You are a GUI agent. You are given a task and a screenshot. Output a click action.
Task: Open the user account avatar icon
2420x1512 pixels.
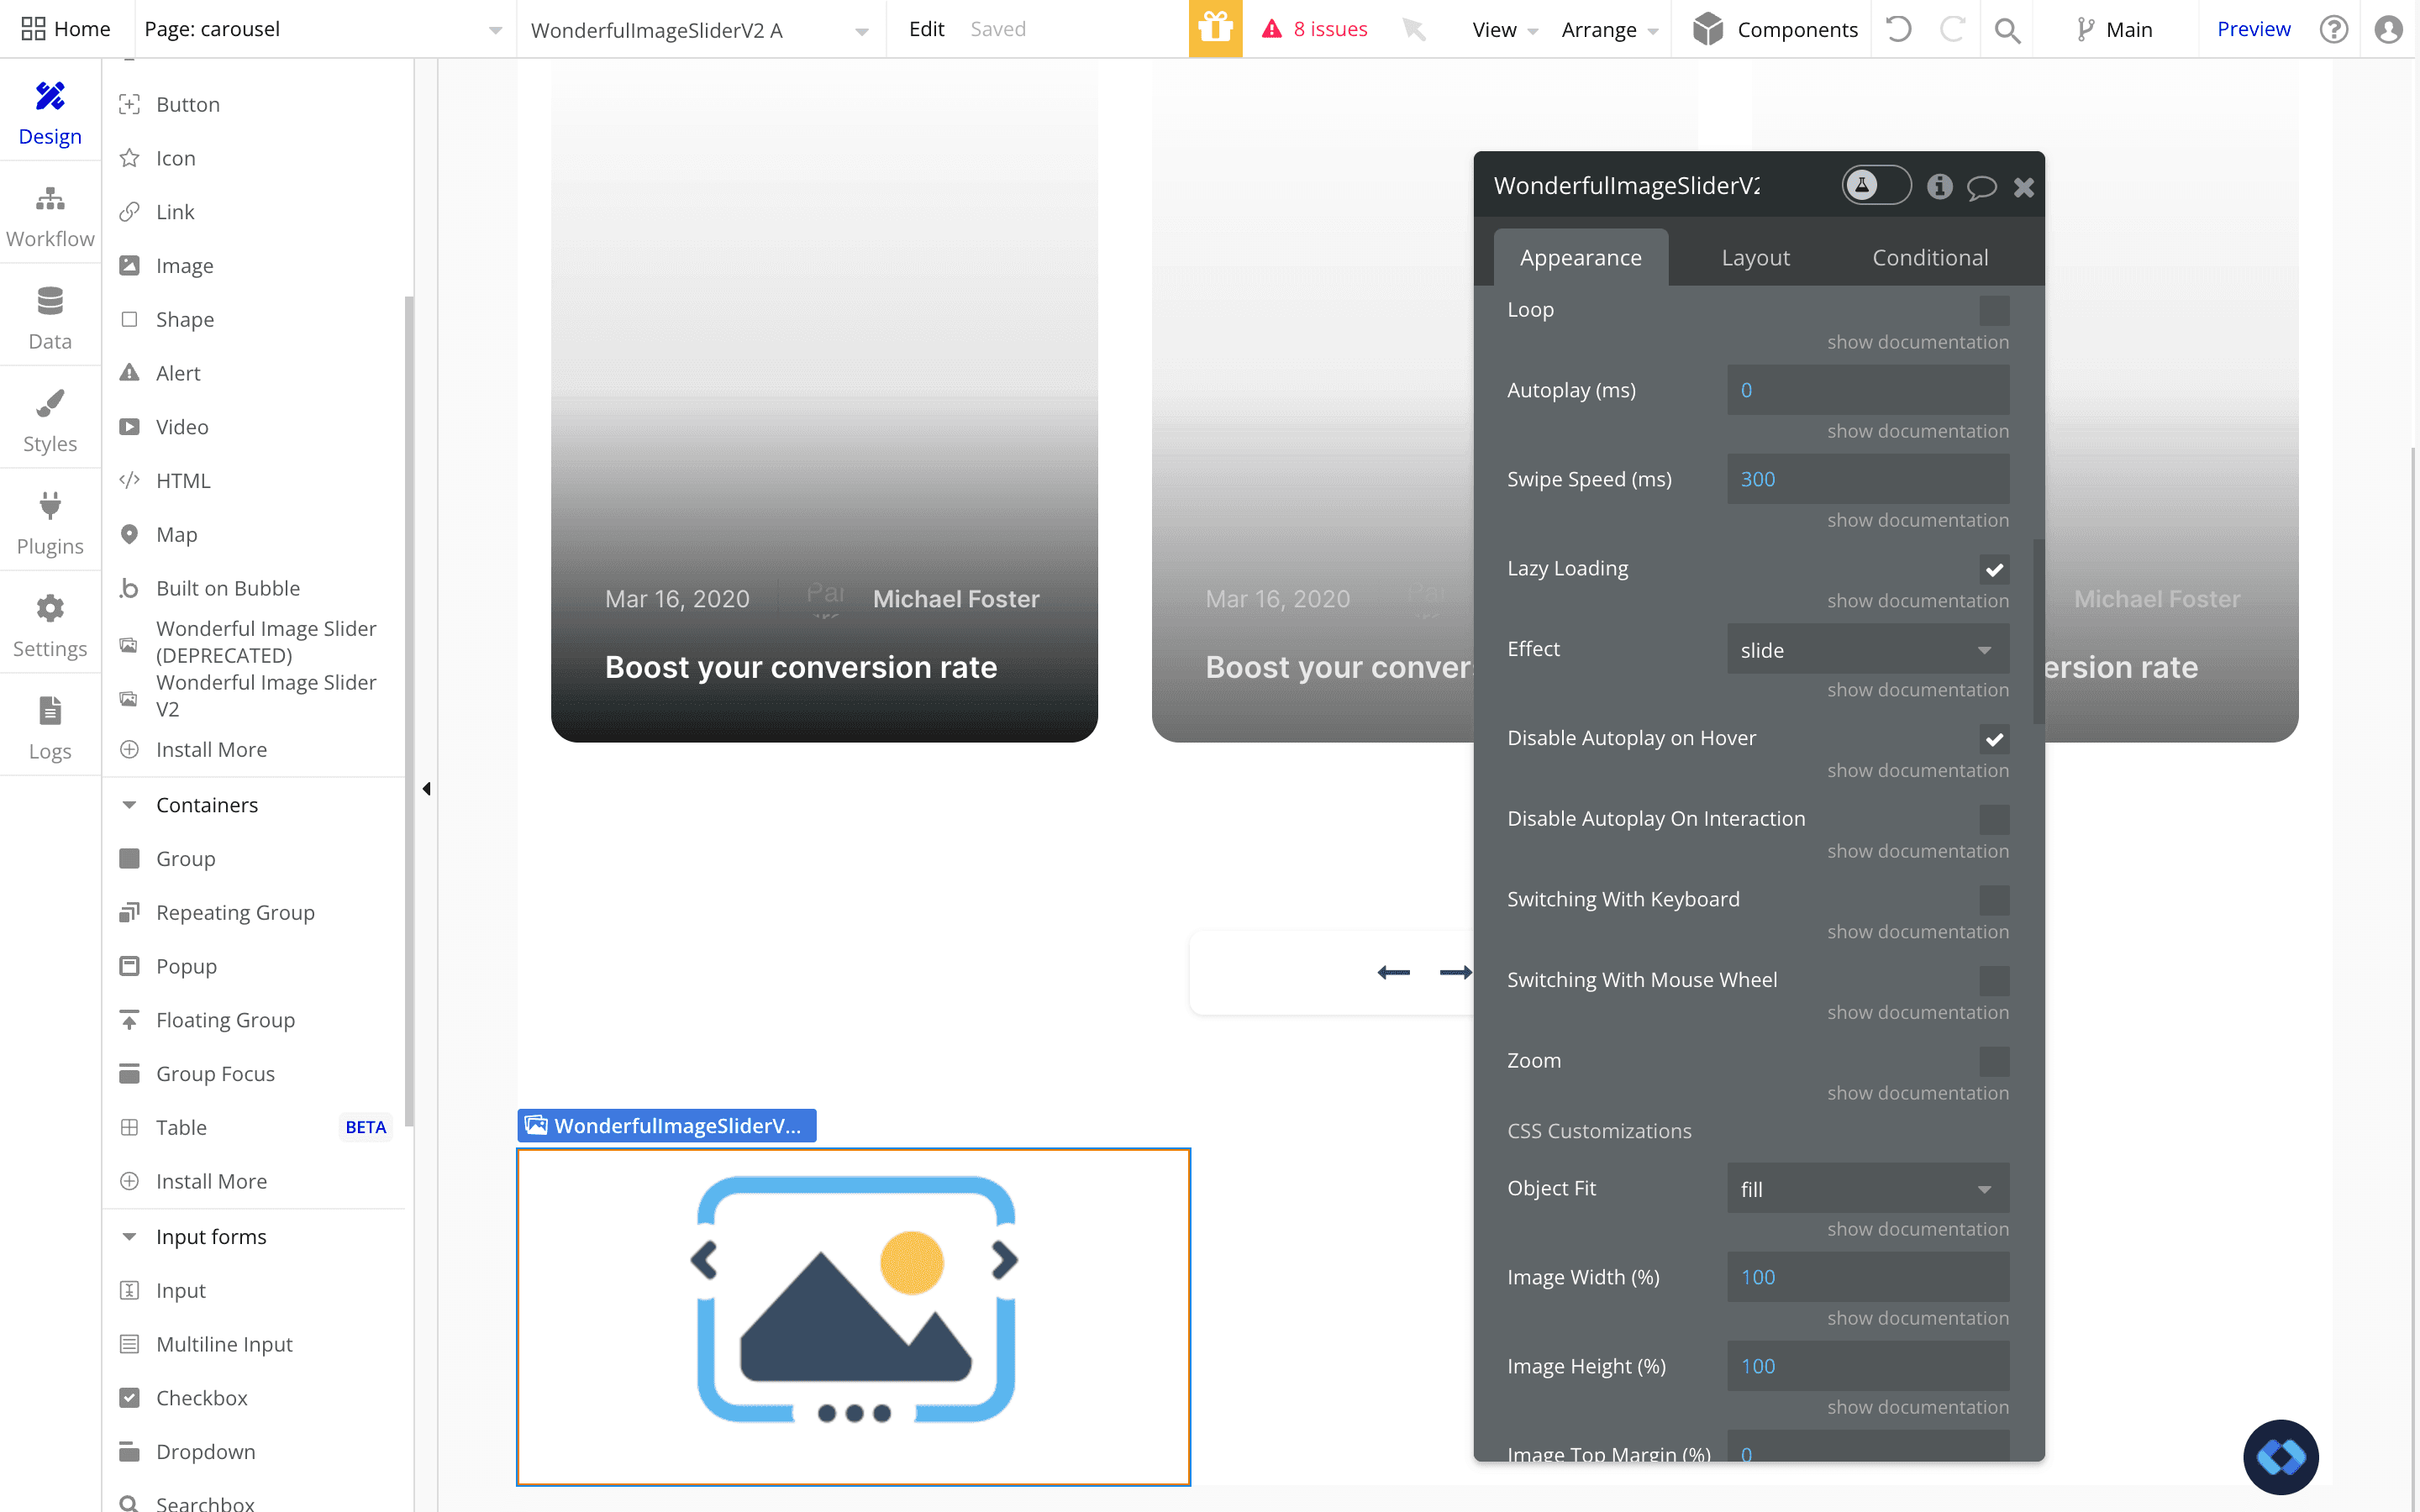coord(2388,29)
